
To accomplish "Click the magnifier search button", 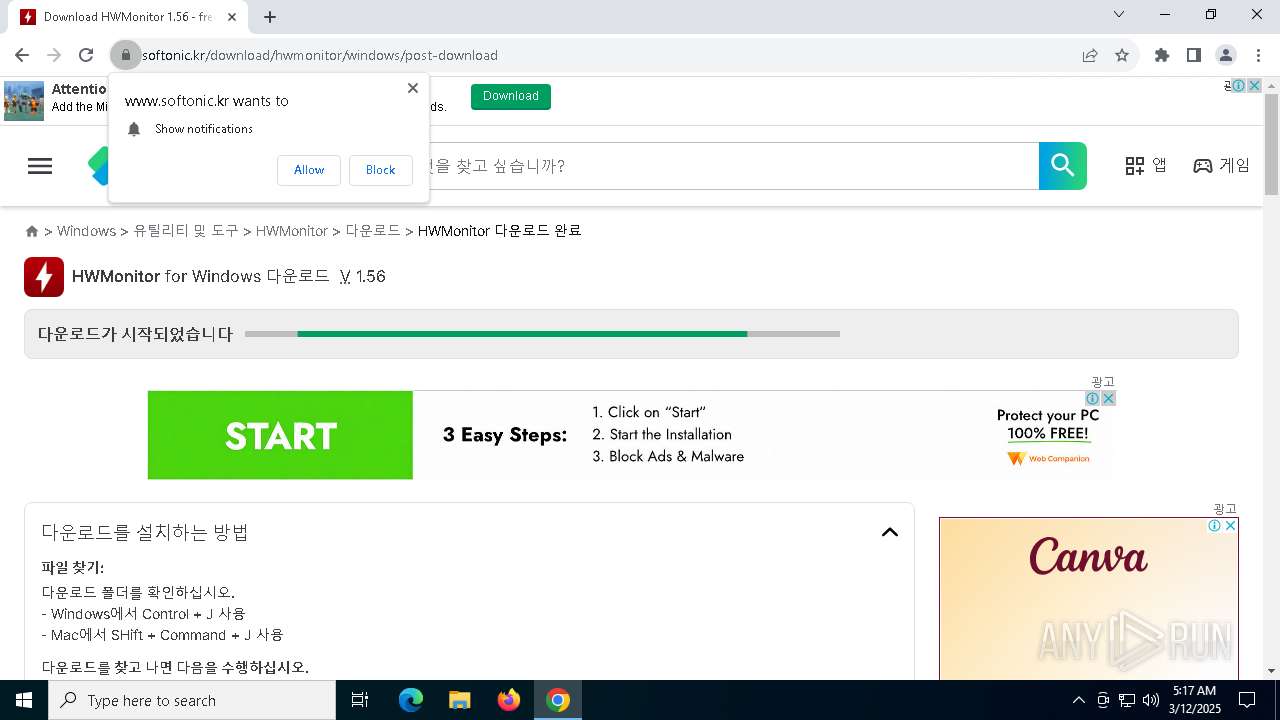I will pyautogui.click(x=1063, y=166).
